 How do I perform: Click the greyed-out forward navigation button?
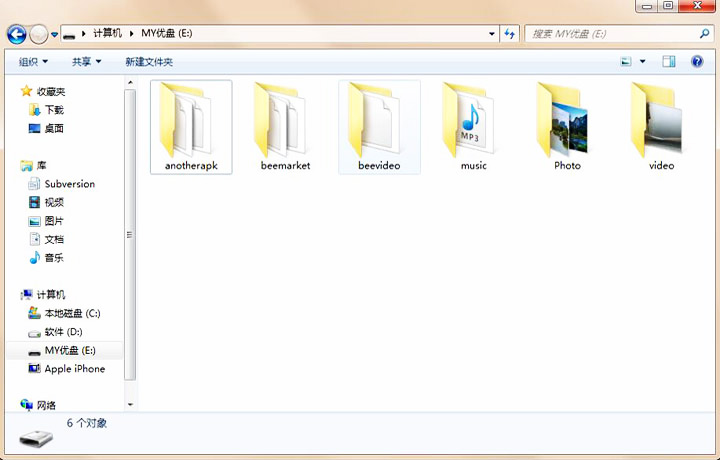39,34
